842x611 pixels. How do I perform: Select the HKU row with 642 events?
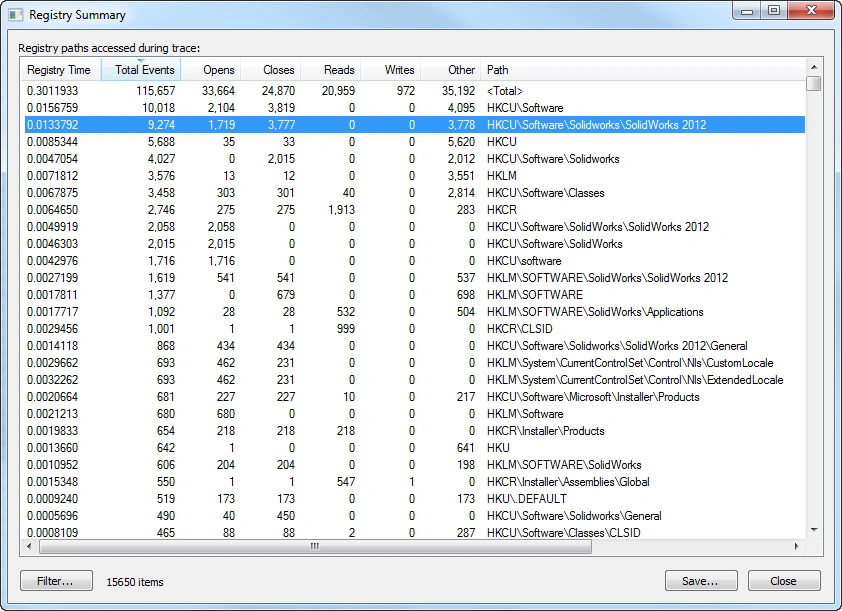(x=415, y=448)
